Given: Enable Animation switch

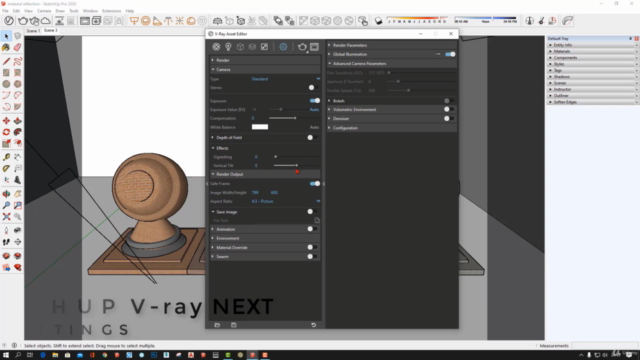Looking at the screenshot, I should tap(312, 229).
